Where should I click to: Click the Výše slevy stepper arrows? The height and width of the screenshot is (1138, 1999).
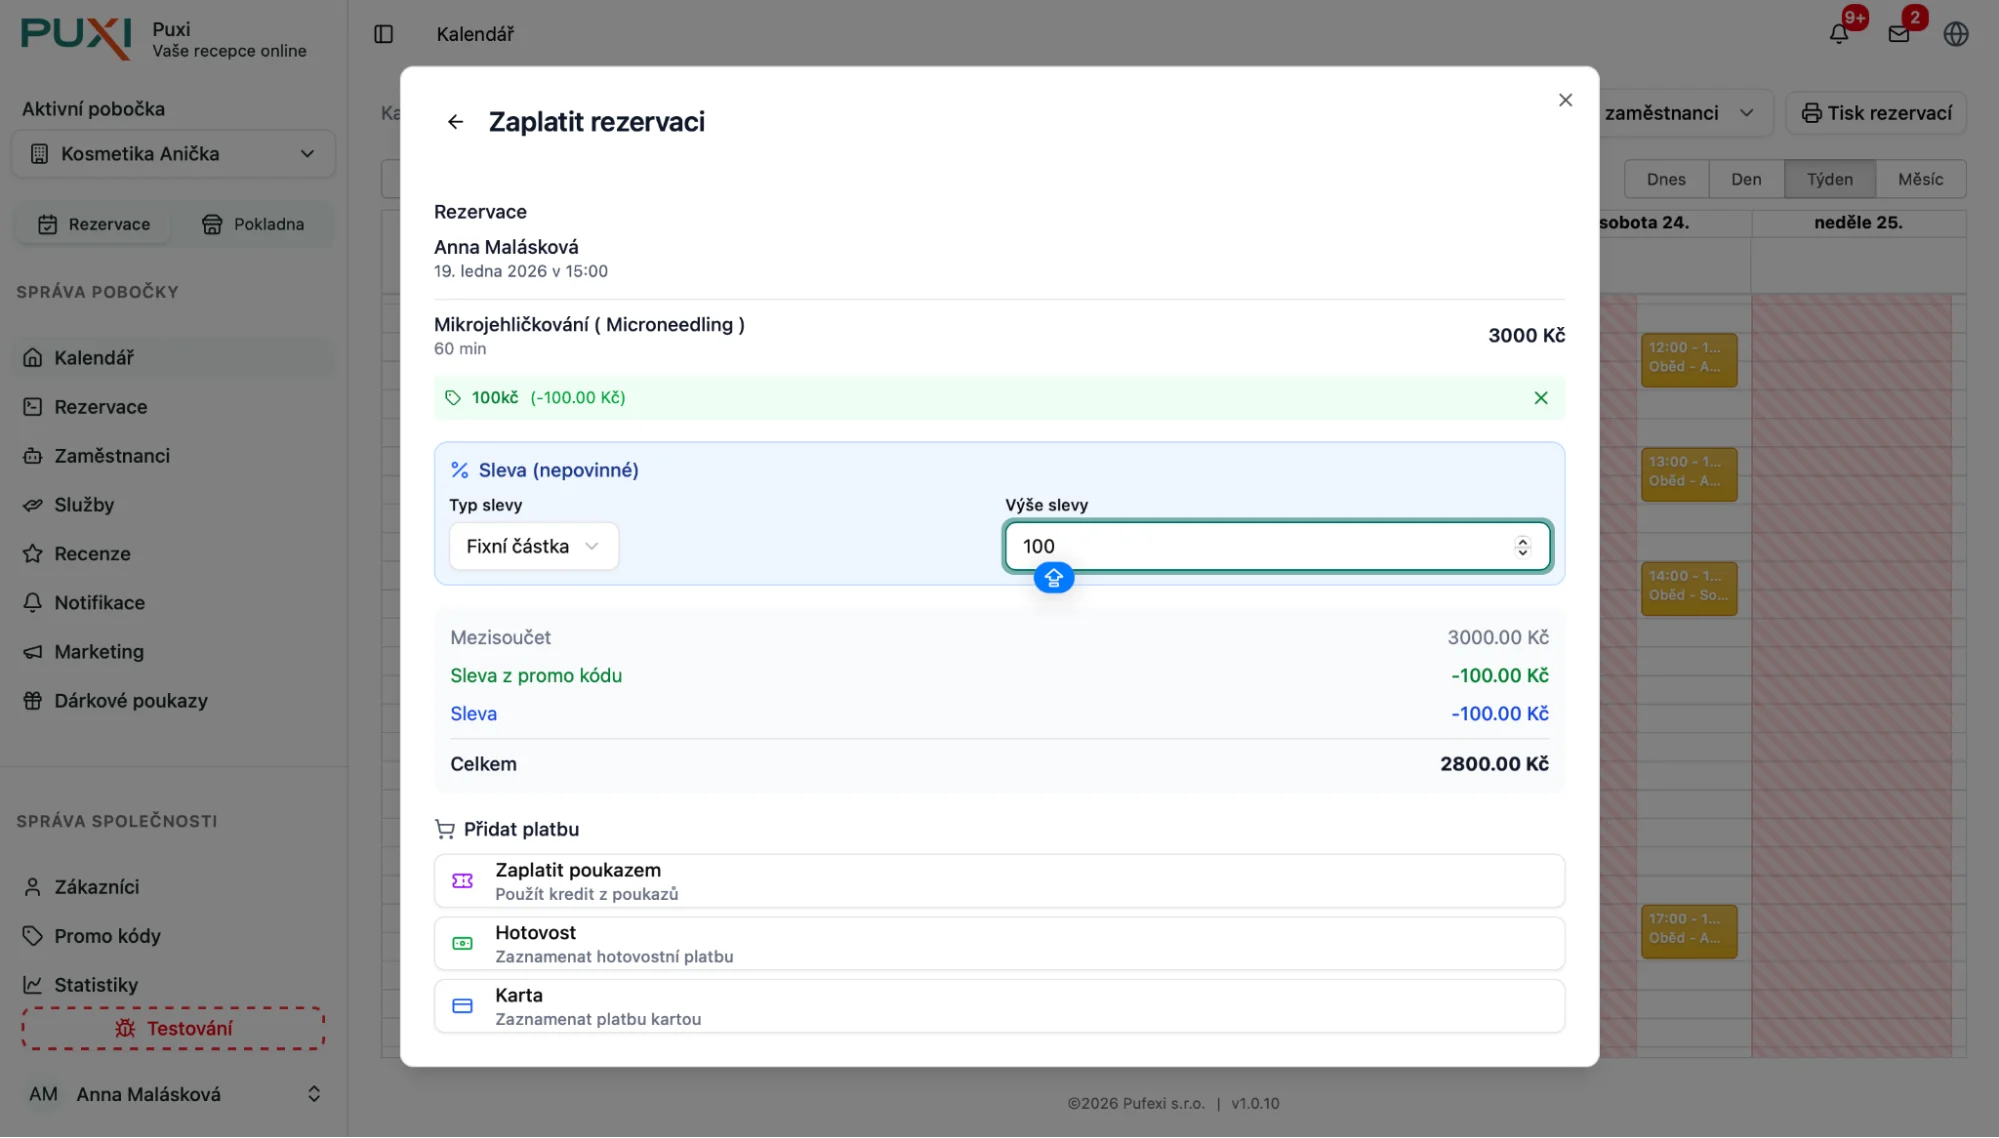[x=1522, y=546]
